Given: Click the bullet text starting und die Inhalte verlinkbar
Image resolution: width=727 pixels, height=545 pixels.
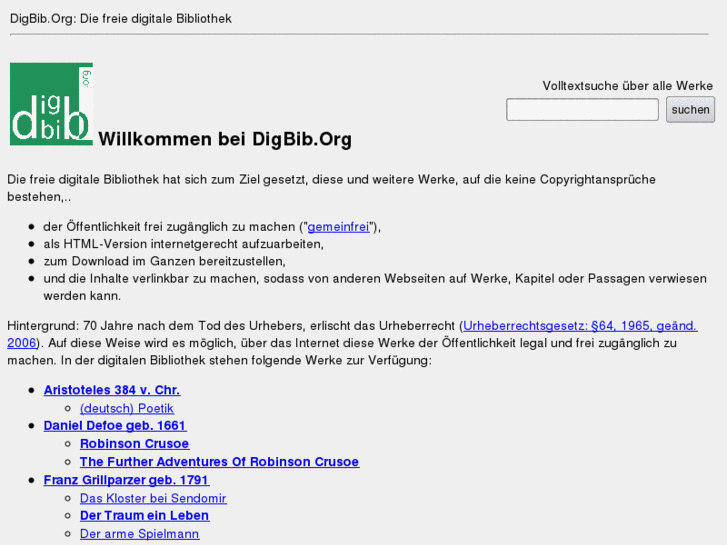Looking at the screenshot, I should coord(375,287).
